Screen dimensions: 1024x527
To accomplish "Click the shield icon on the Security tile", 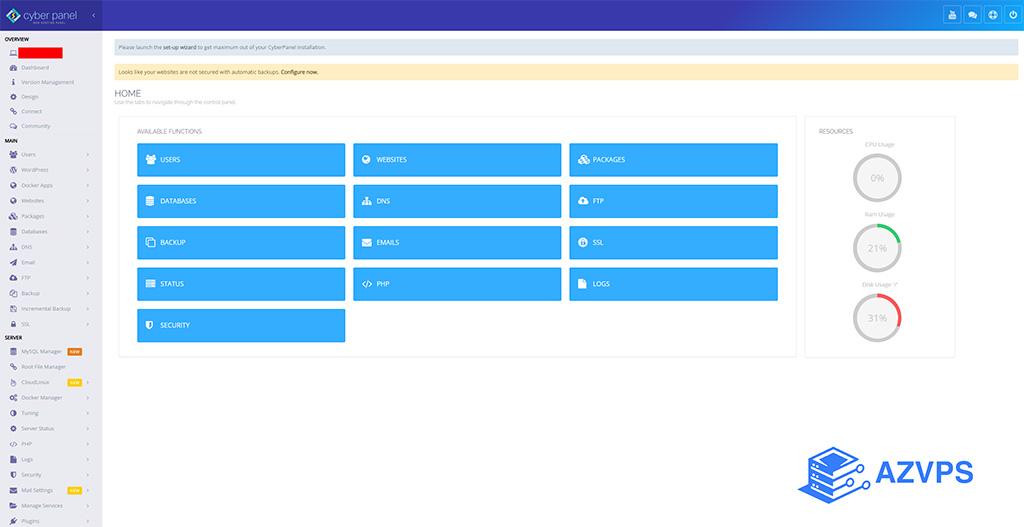I will [x=151, y=325].
